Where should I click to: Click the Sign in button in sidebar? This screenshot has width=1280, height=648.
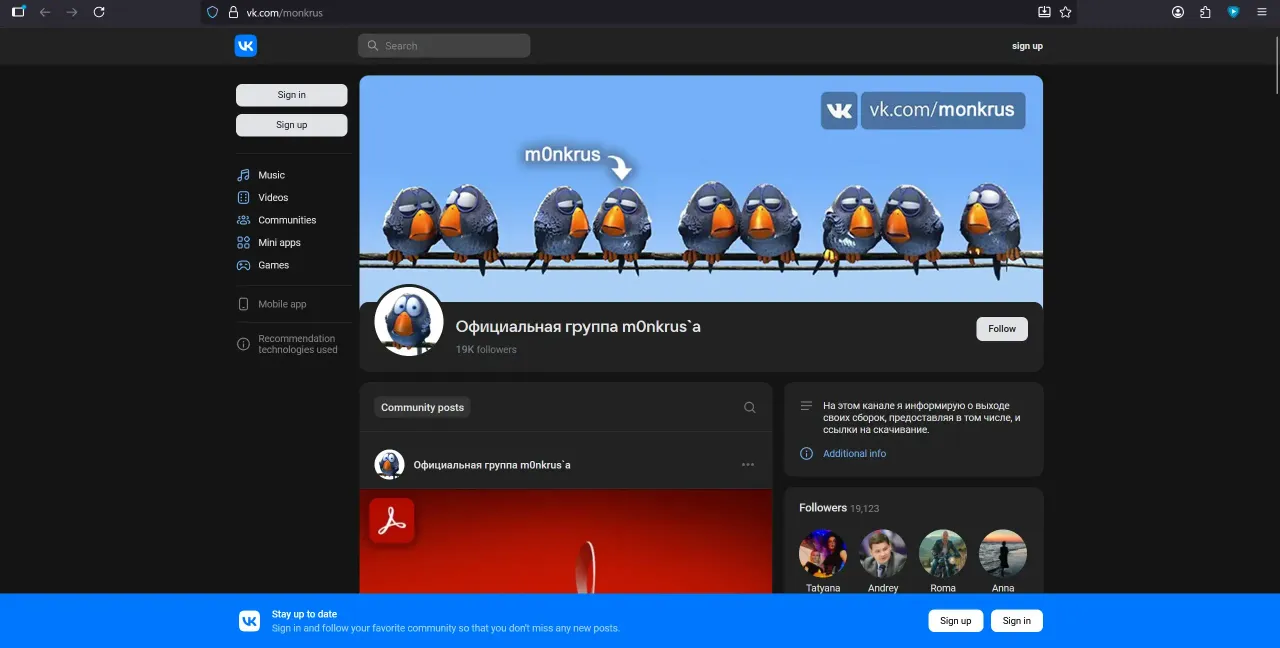292,95
